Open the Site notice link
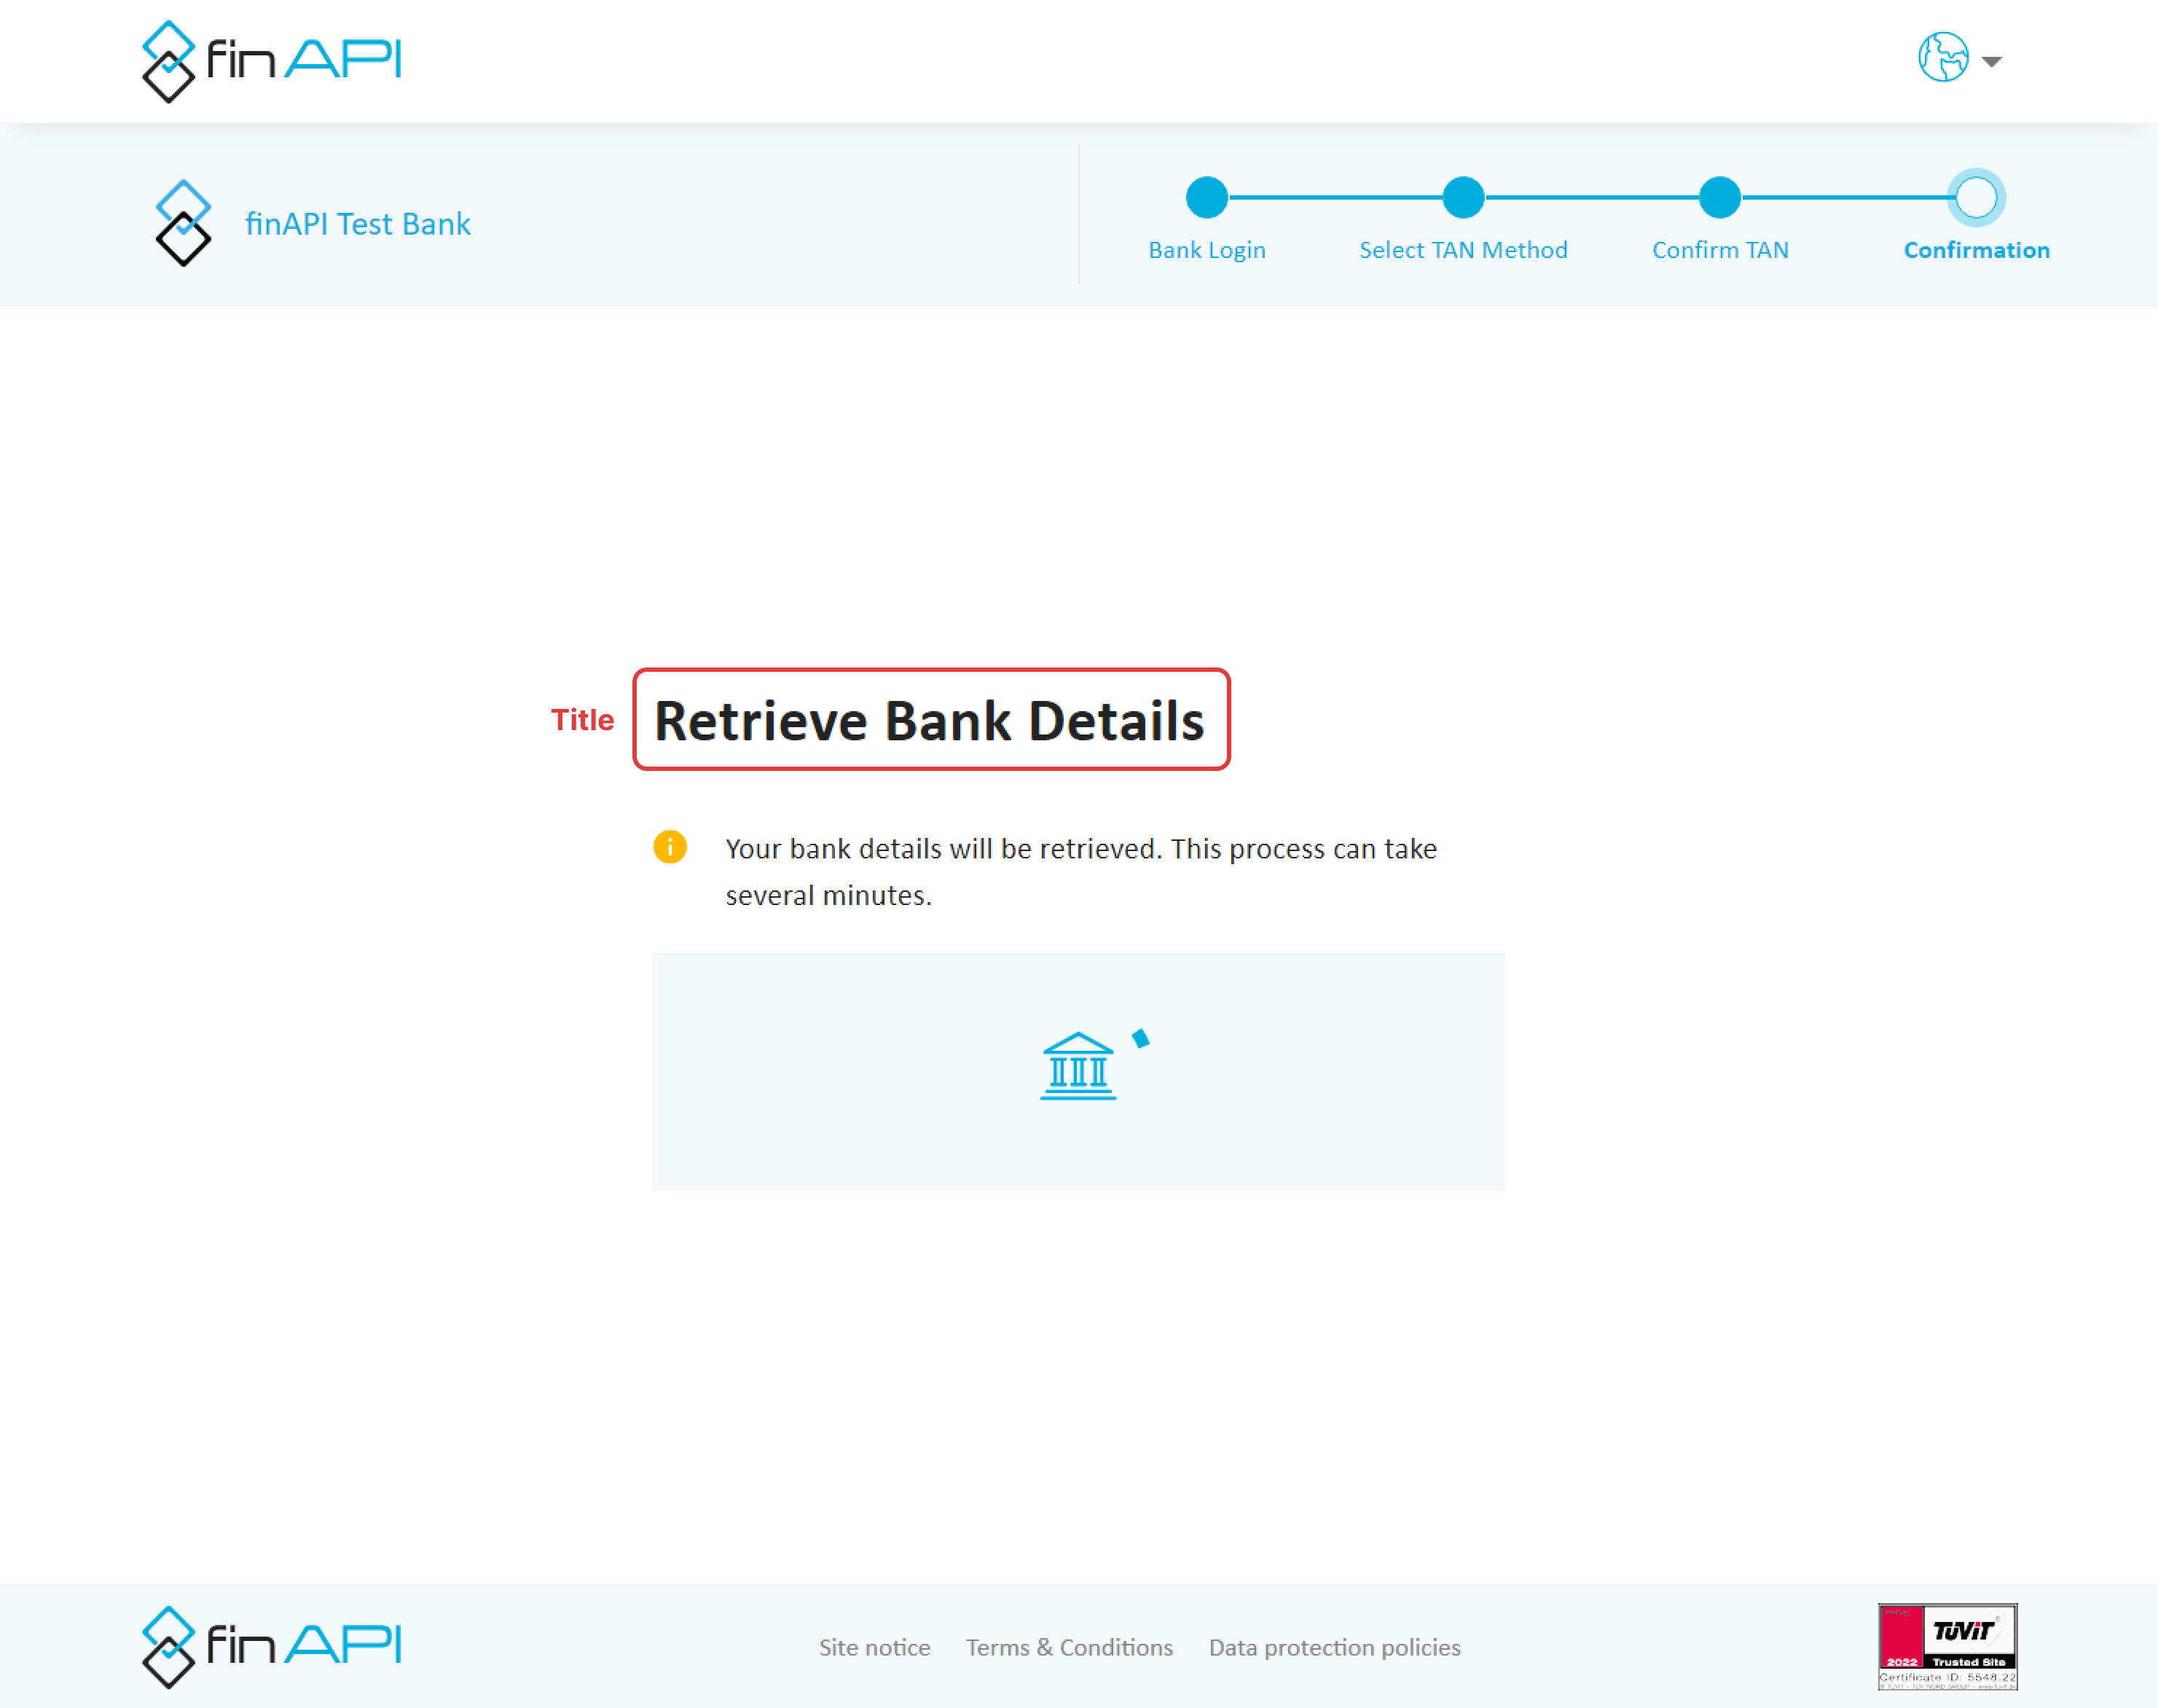Screen dimensions: 2158x1708 click(873, 1647)
